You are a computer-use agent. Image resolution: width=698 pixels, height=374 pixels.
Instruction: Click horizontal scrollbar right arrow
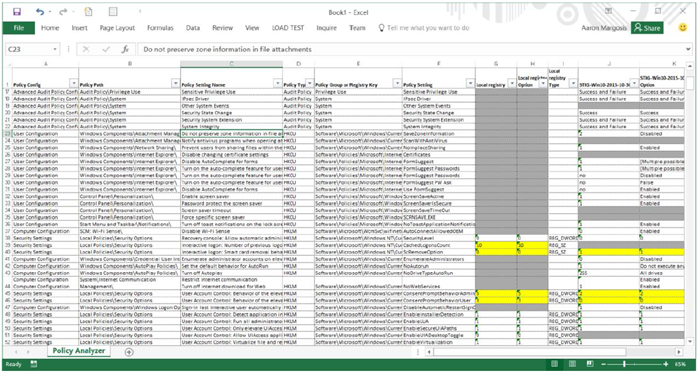[678, 352]
